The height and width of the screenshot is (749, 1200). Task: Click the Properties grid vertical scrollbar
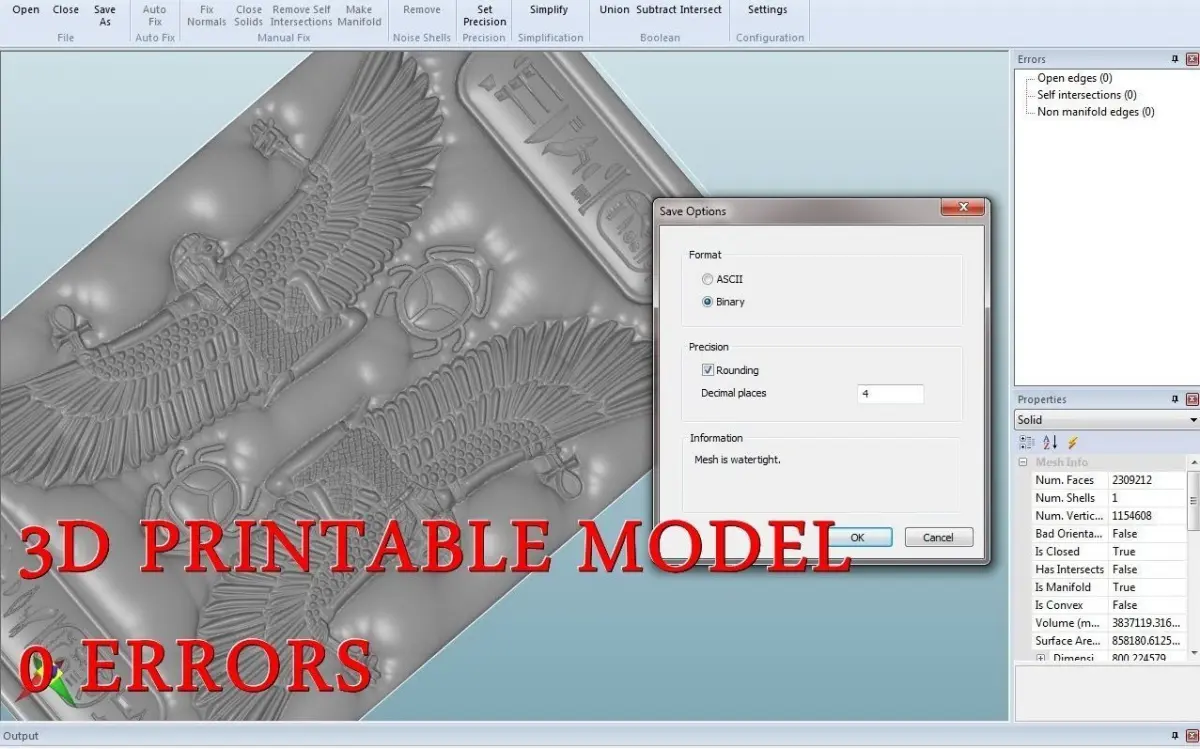pos(1193,558)
